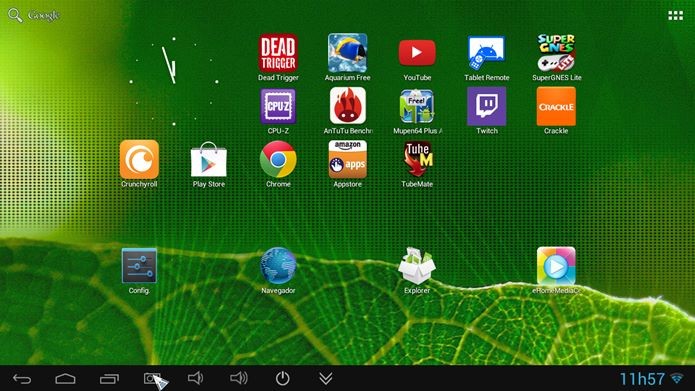Open the Crunchyroll app
Image resolution: width=695 pixels, height=391 pixels.
[x=139, y=160]
